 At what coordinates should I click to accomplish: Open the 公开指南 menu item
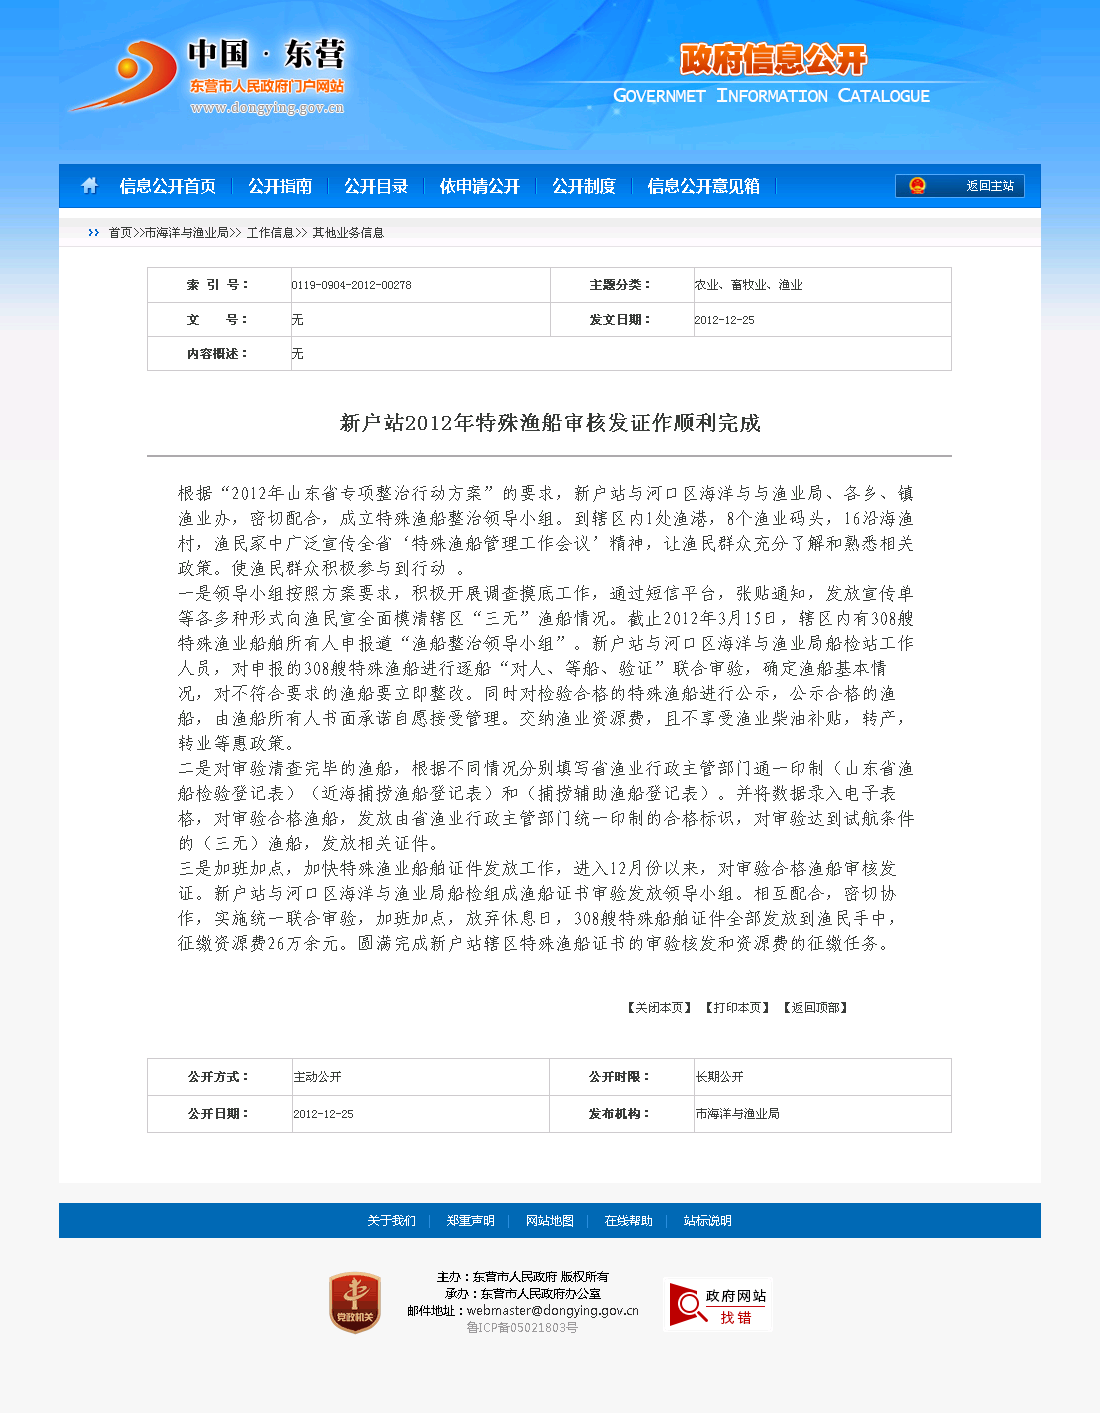coord(280,186)
